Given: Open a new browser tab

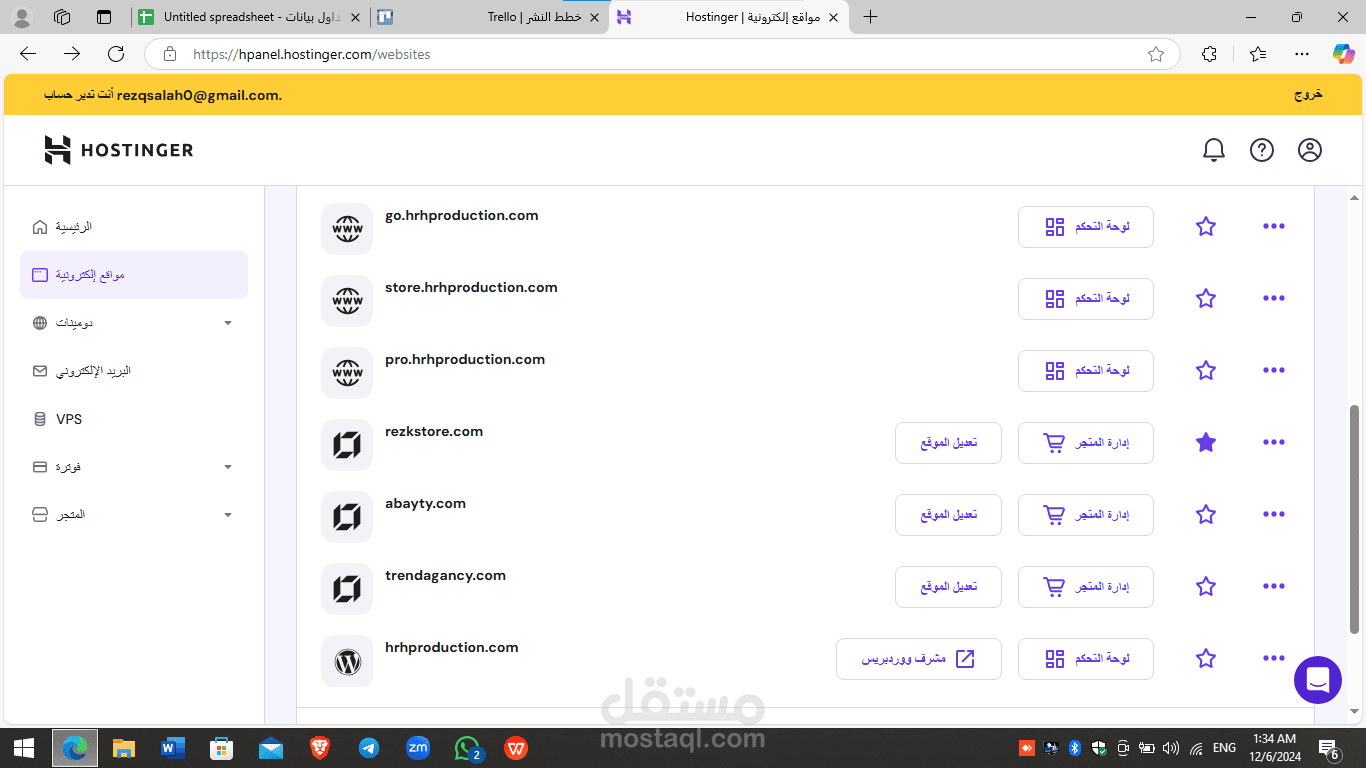Looking at the screenshot, I should click(870, 17).
